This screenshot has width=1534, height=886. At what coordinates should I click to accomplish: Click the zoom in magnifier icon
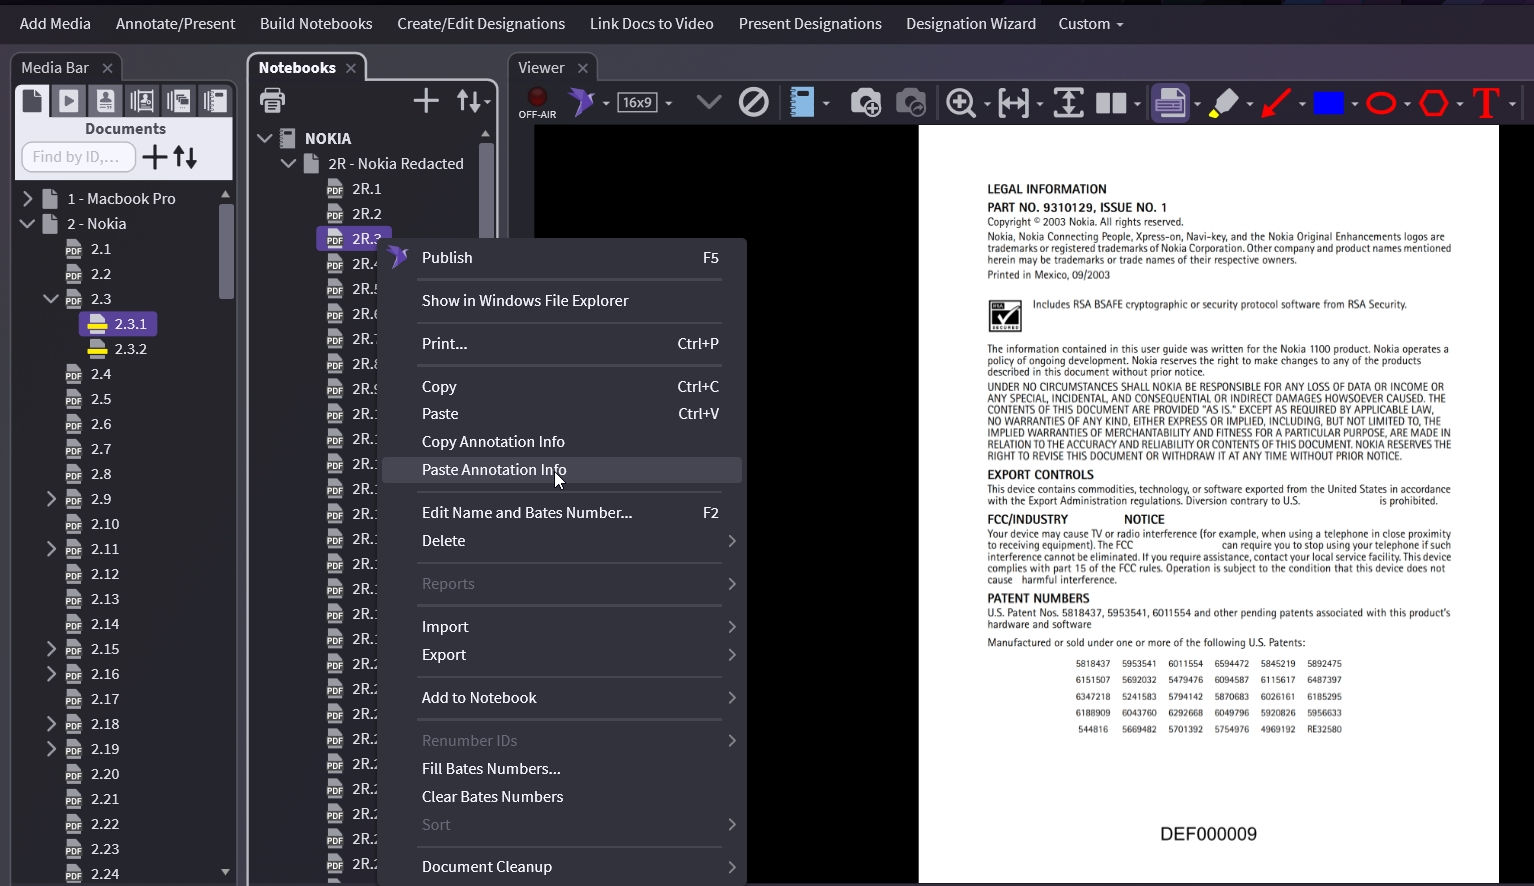(x=960, y=103)
